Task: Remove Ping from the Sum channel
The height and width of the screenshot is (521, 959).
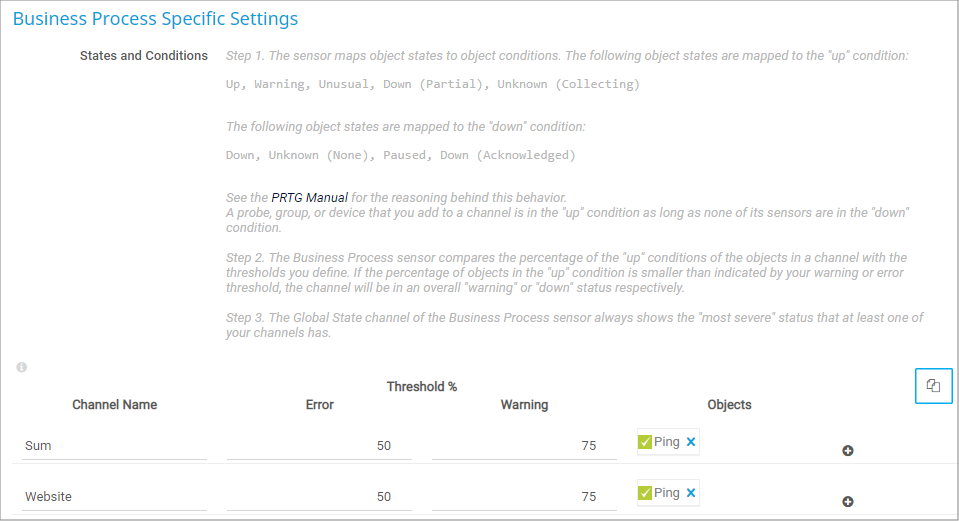Action: (691, 442)
